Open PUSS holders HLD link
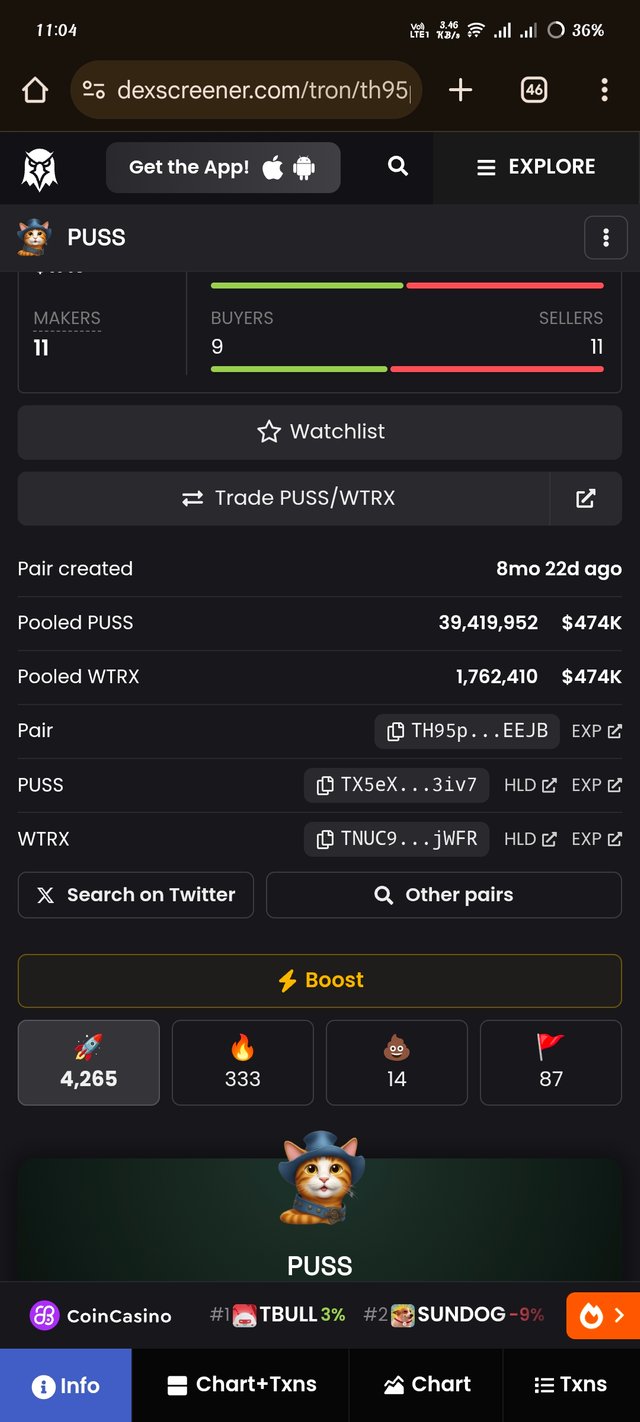 [x=530, y=785]
